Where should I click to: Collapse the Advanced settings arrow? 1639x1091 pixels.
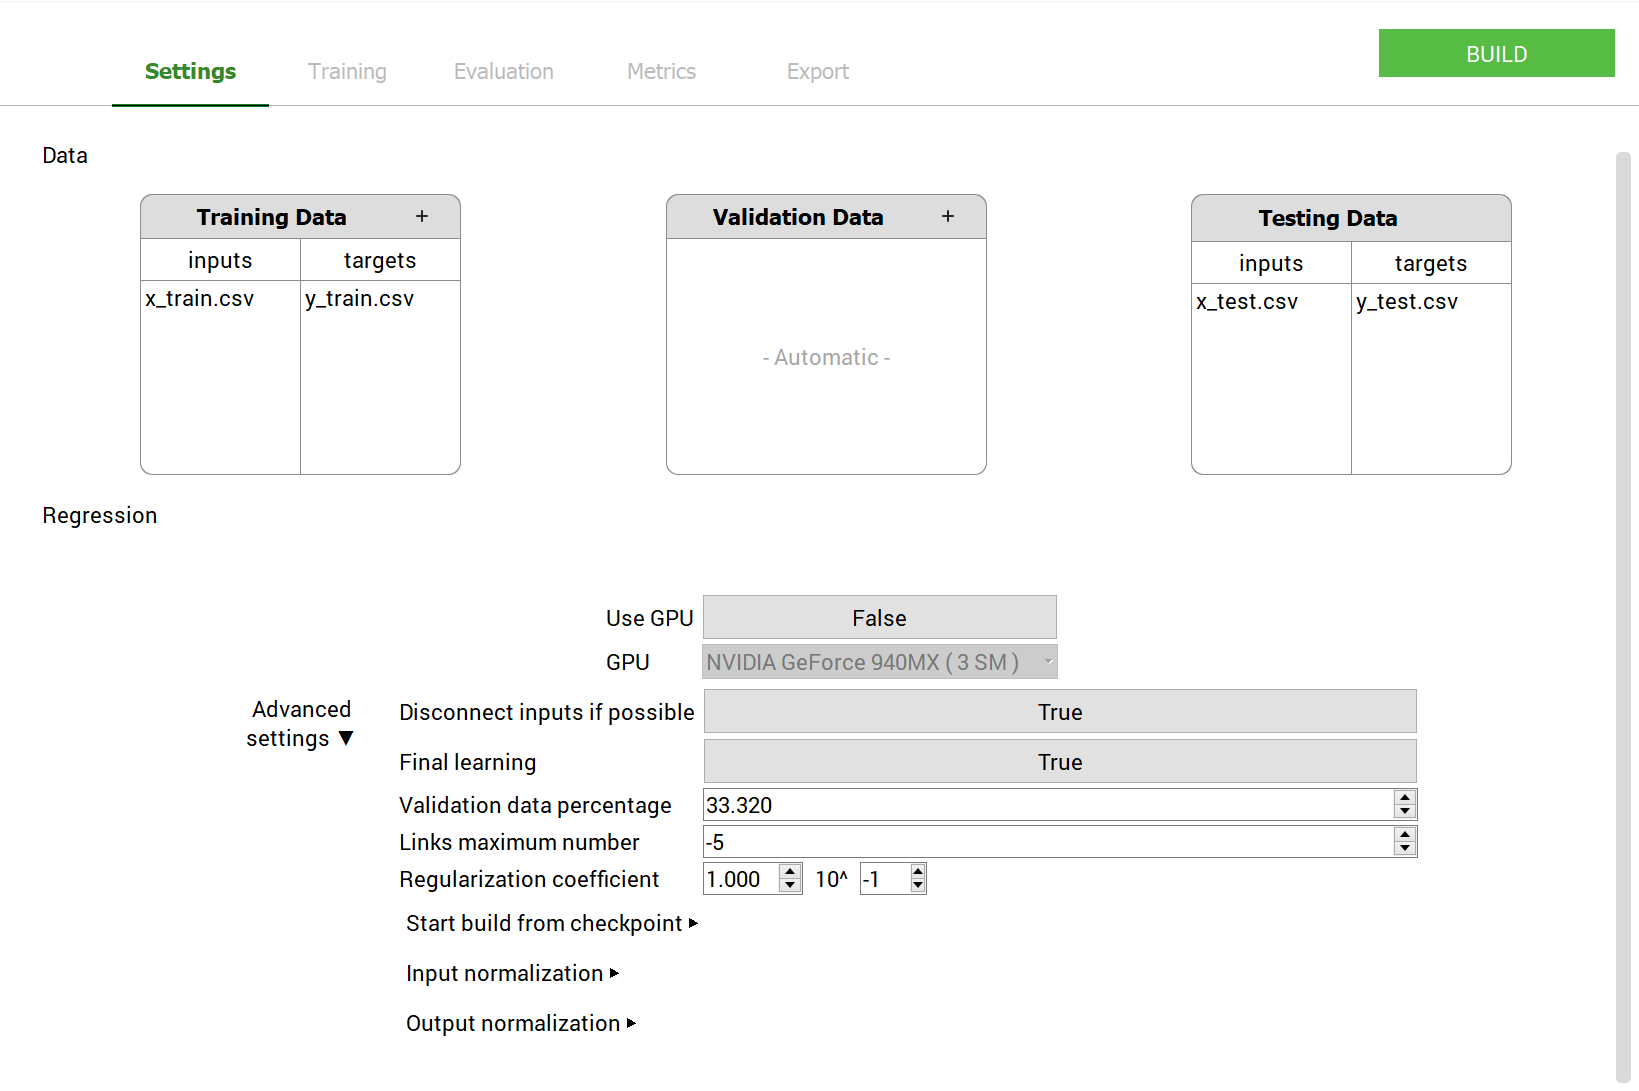(x=346, y=738)
